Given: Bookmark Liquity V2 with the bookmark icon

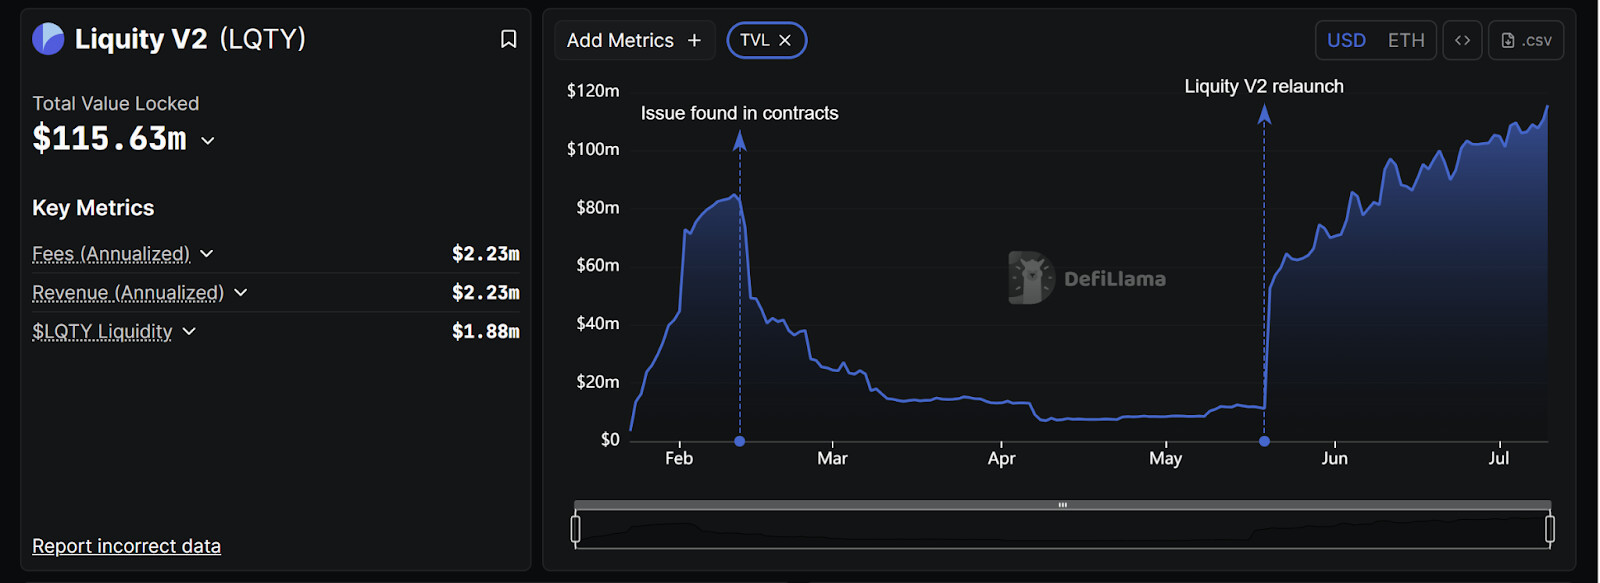Looking at the screenshot, I should (508, 39).
